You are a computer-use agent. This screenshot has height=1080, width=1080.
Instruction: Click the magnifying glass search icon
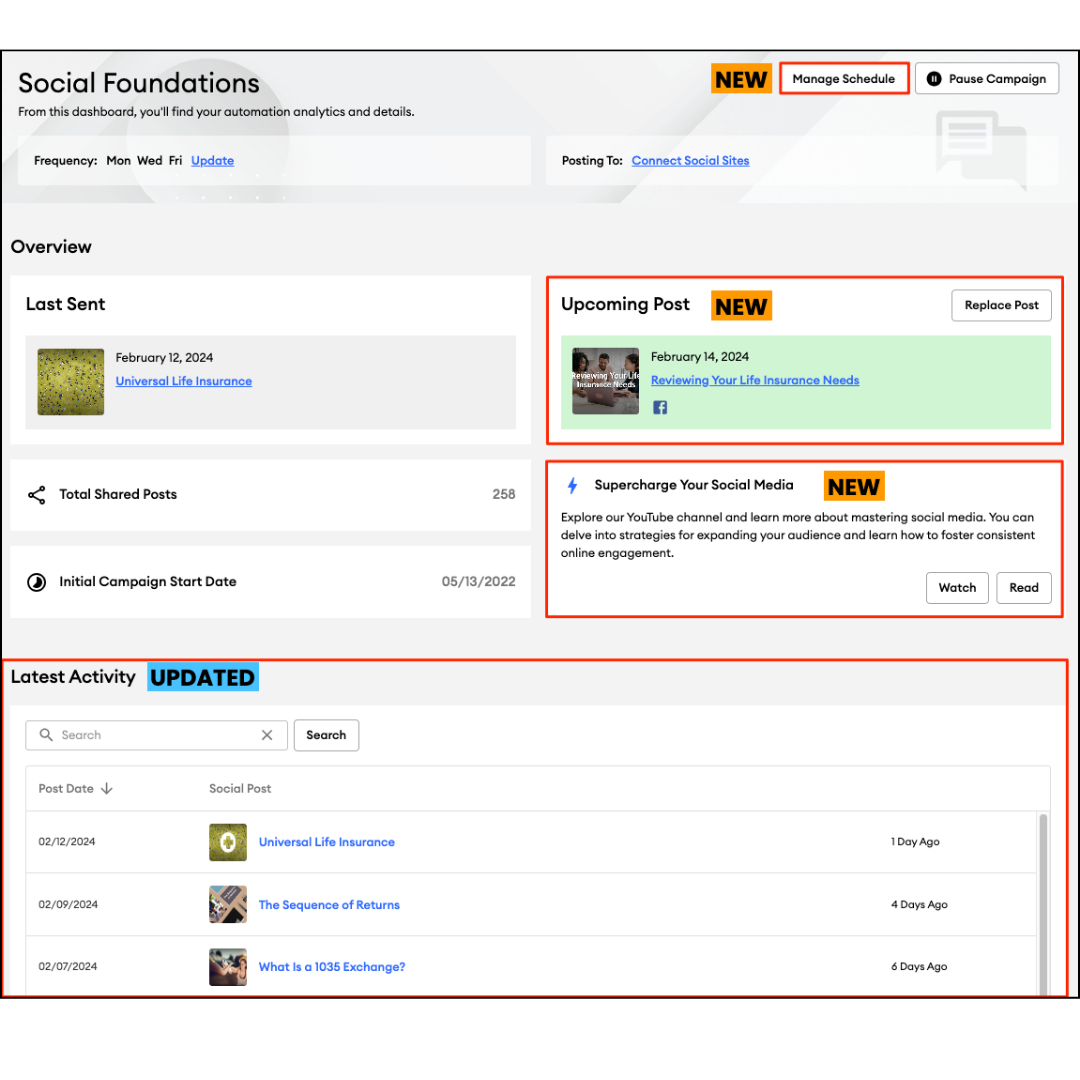click(x=46, y=735)
